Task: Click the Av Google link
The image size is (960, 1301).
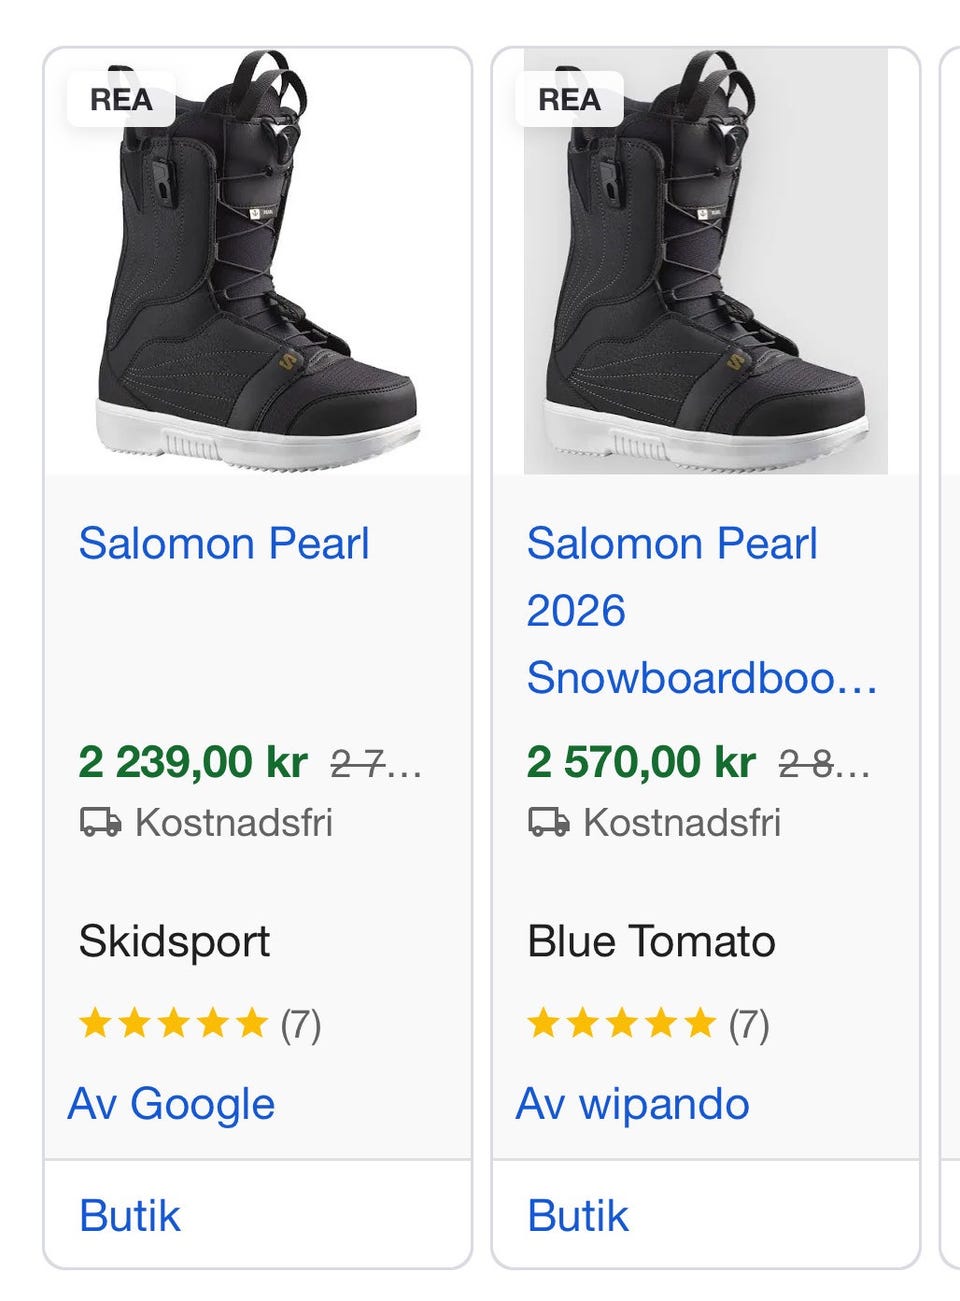Action: coord(171,1104)
